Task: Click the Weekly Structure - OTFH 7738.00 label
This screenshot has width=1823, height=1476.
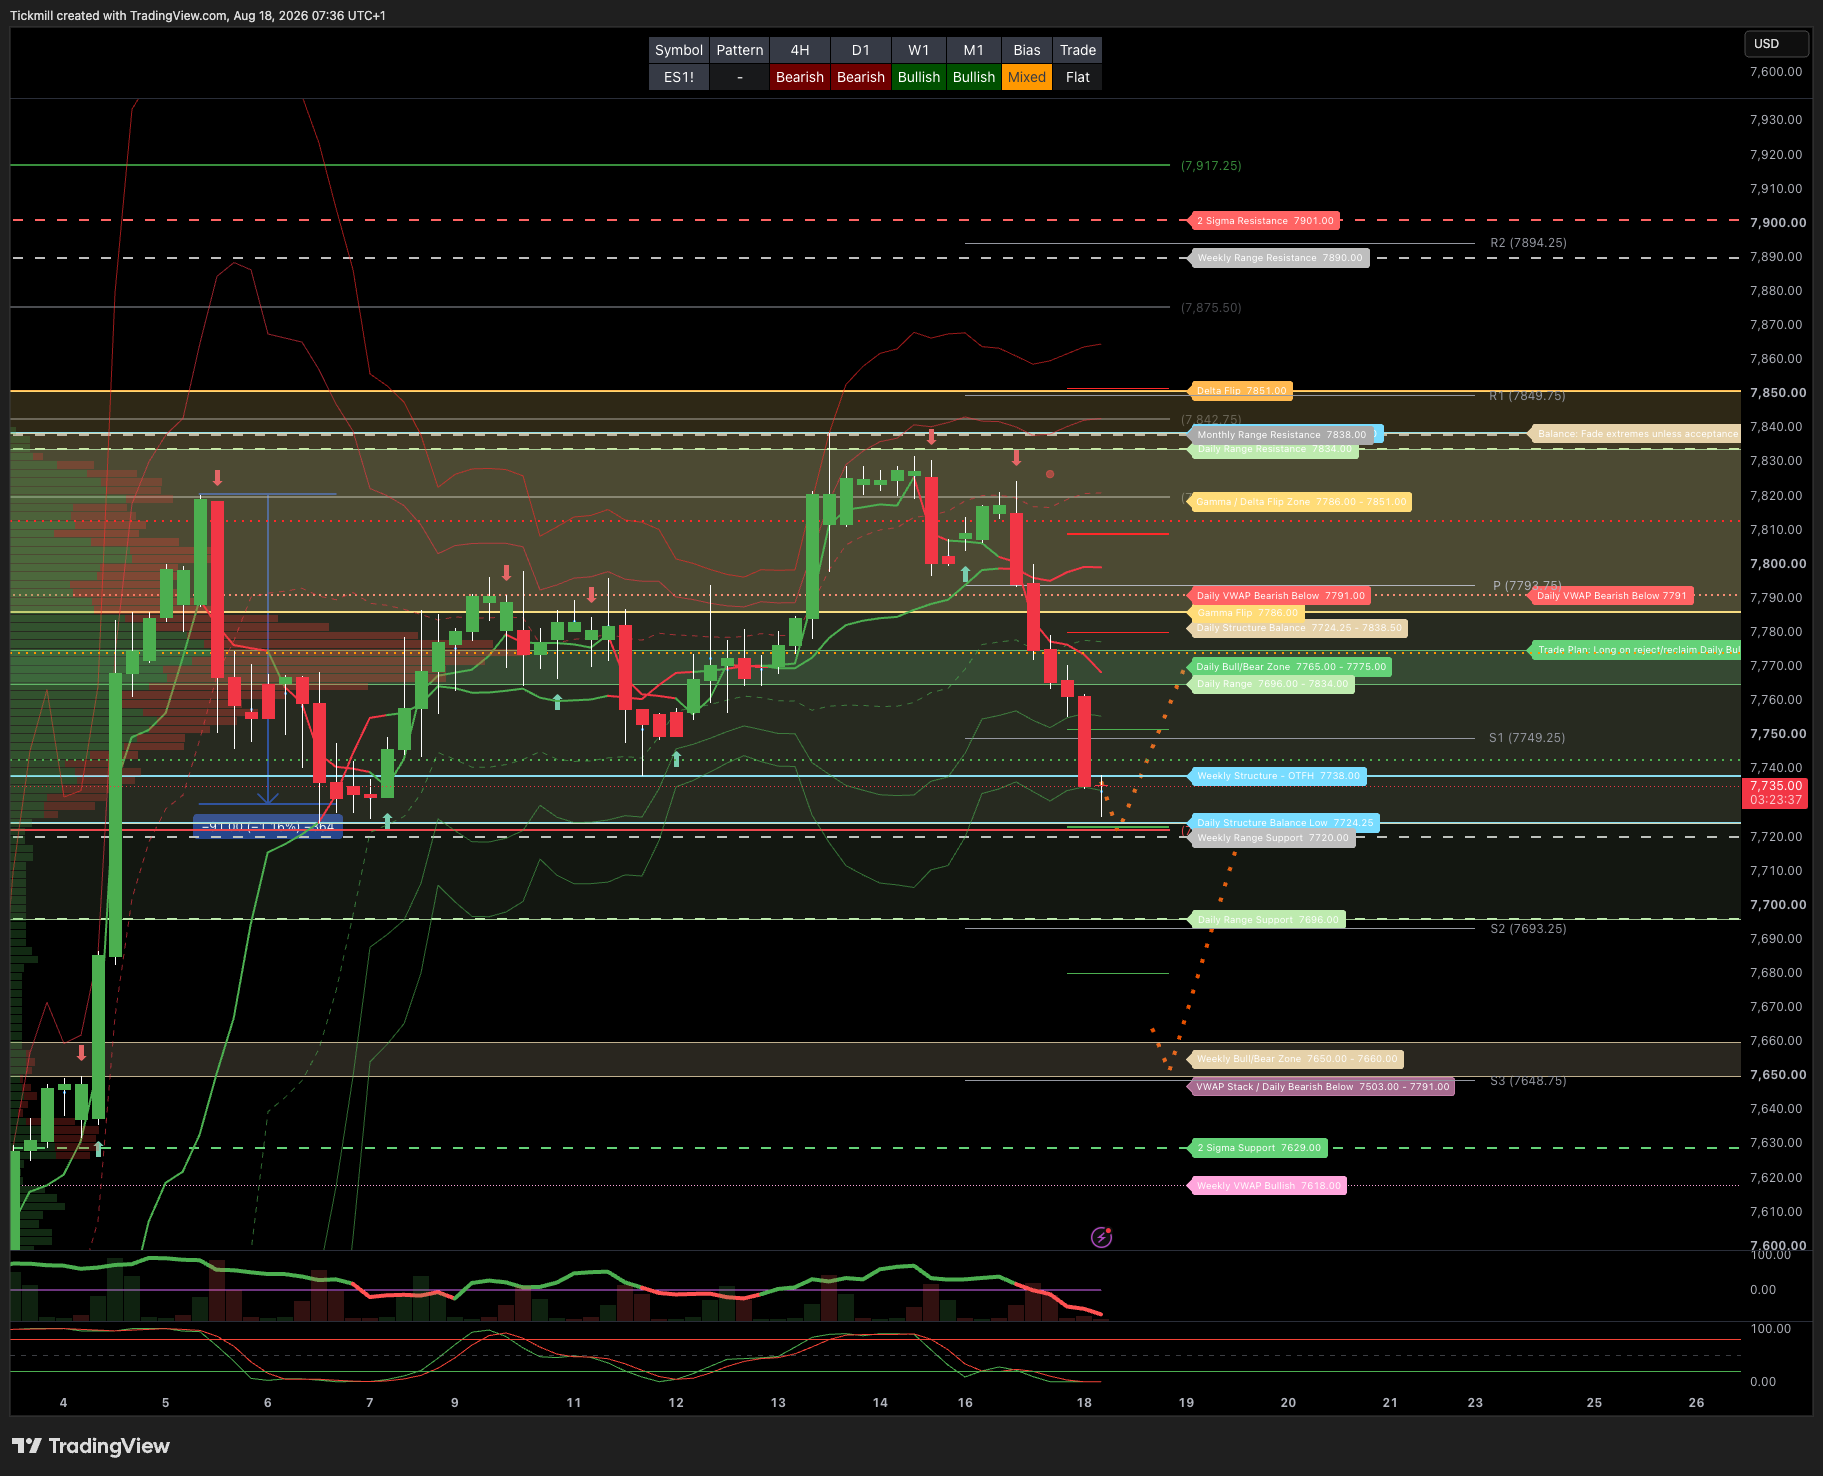Action: click(1278, 776)
